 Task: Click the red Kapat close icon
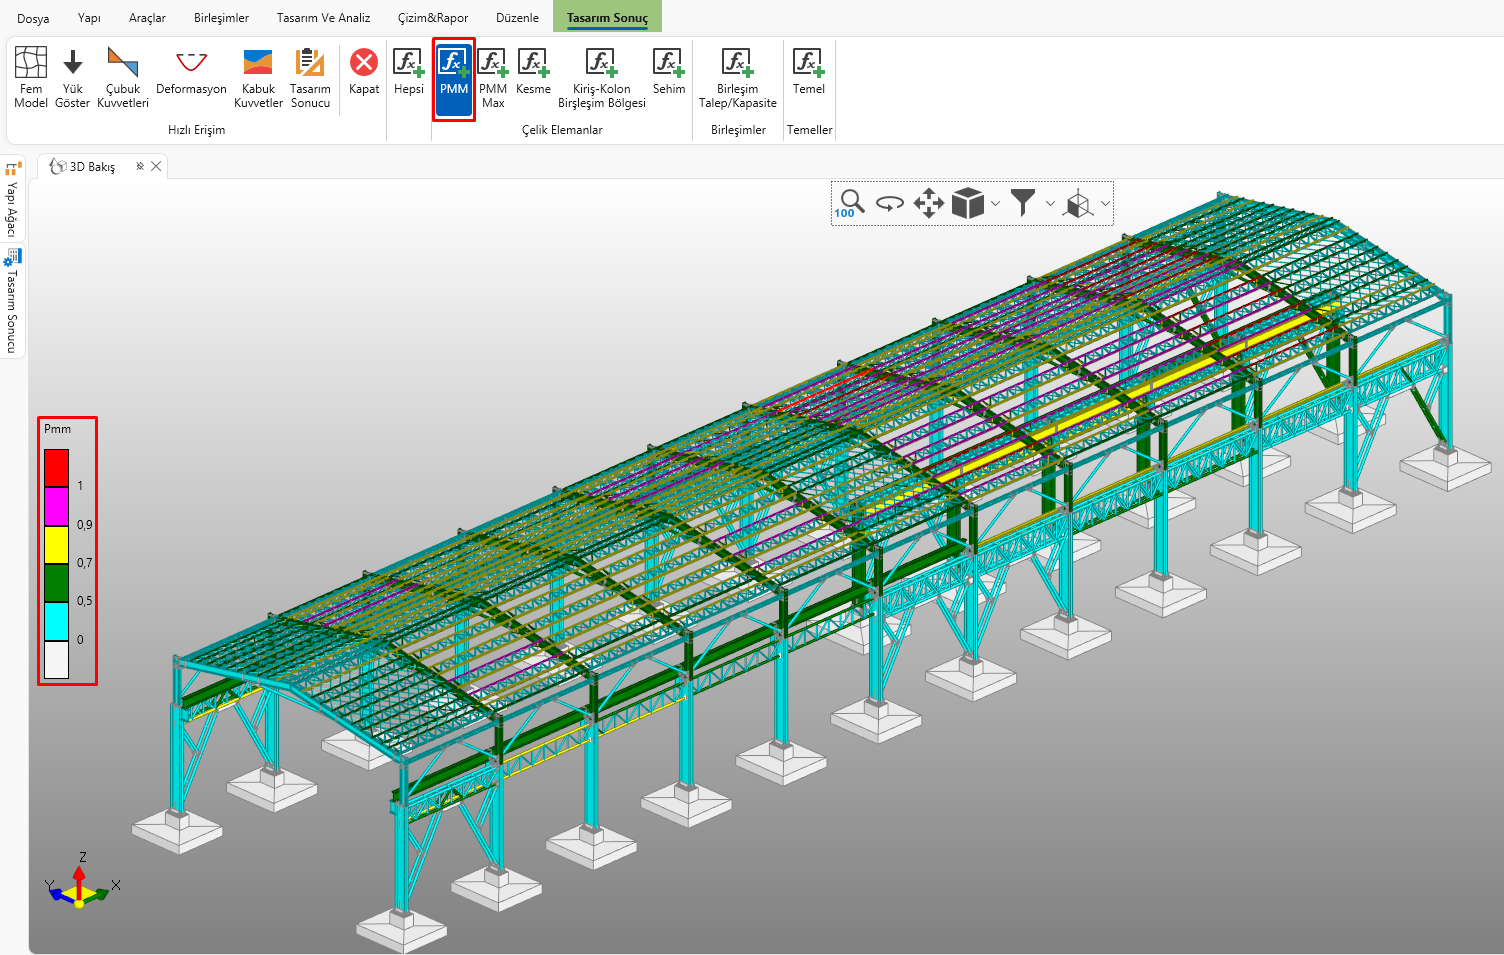(364, 62)
